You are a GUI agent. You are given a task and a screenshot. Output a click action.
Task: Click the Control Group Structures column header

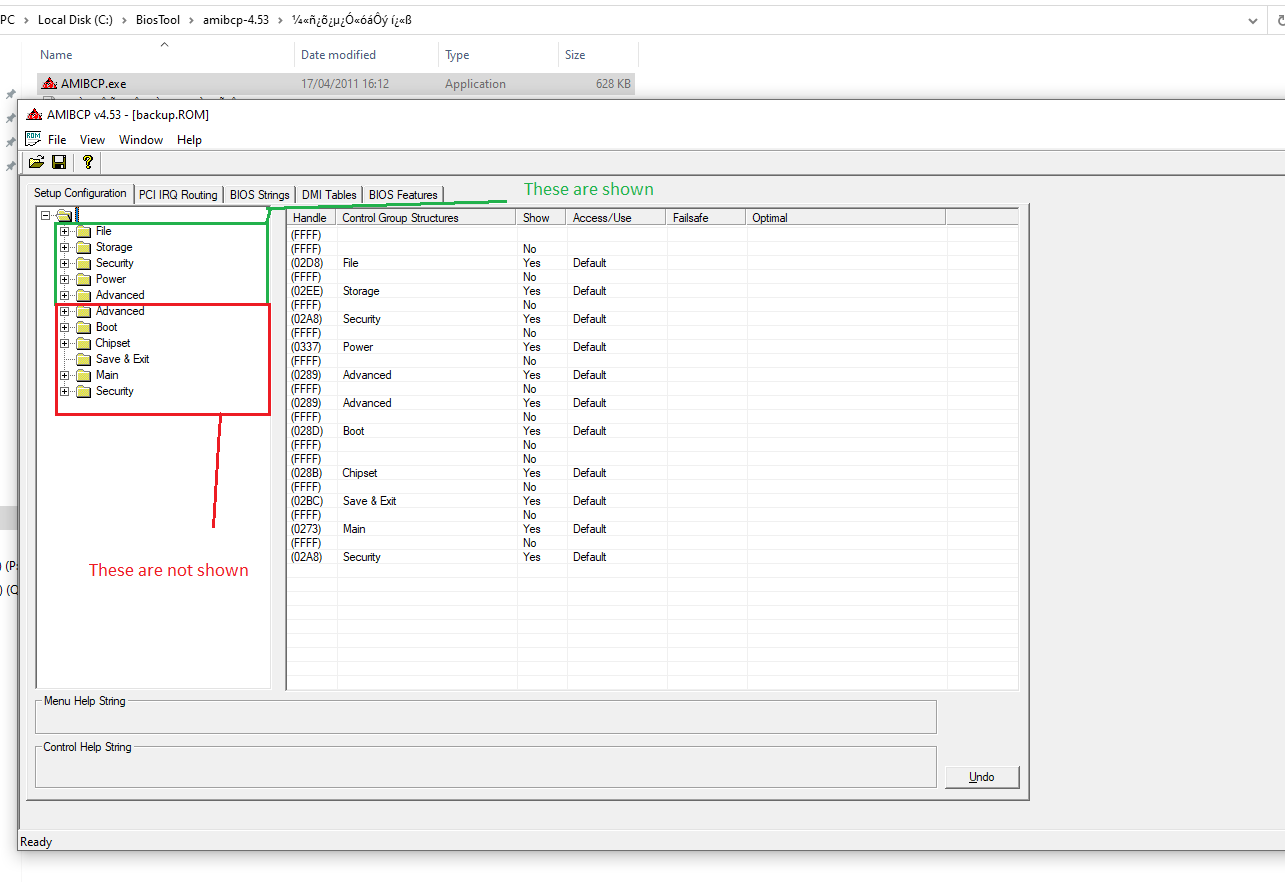(x=427, y=217)
